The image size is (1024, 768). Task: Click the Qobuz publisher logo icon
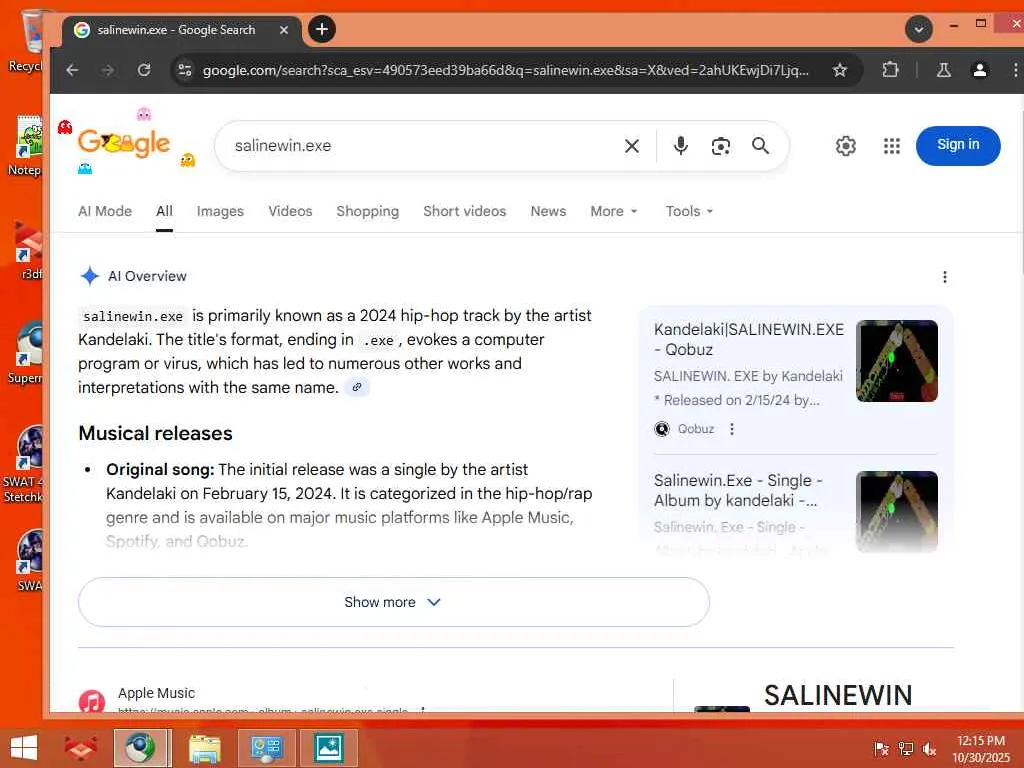pos(662,429)
